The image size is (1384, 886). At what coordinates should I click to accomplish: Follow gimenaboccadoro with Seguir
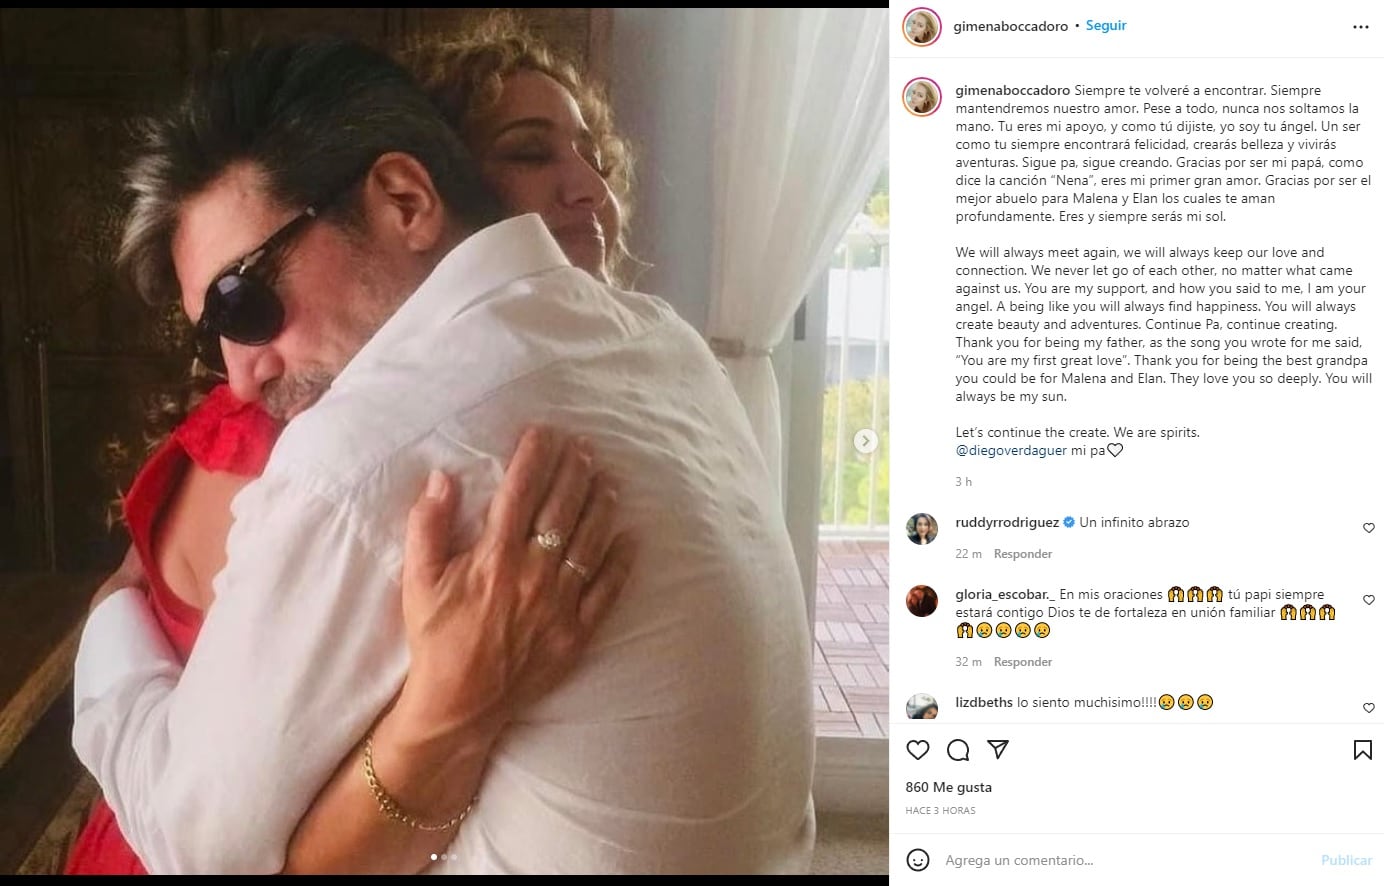point(1106,26)
